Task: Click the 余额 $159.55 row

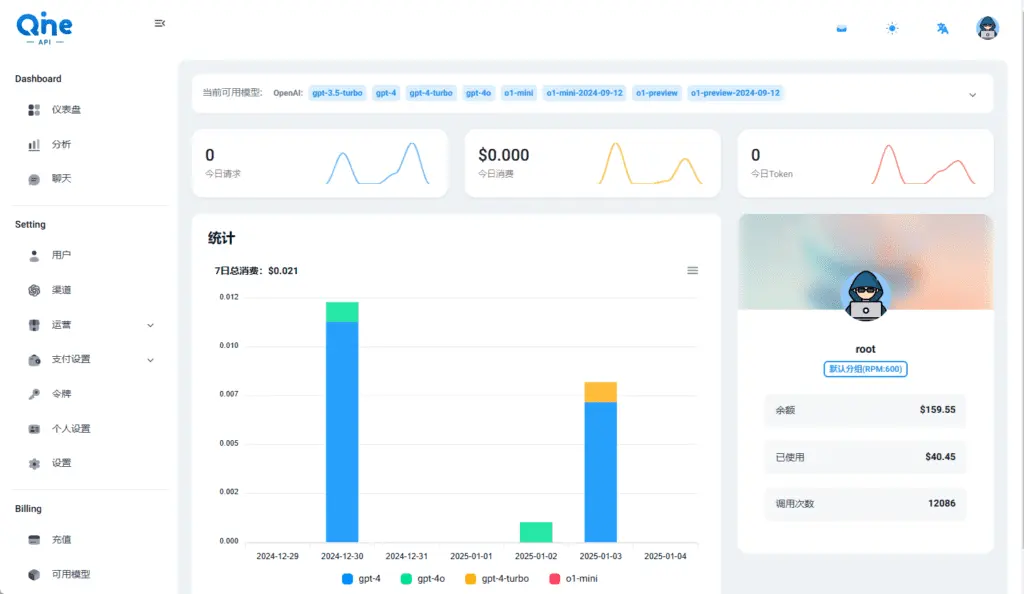Action: click(x=865, y=410)
